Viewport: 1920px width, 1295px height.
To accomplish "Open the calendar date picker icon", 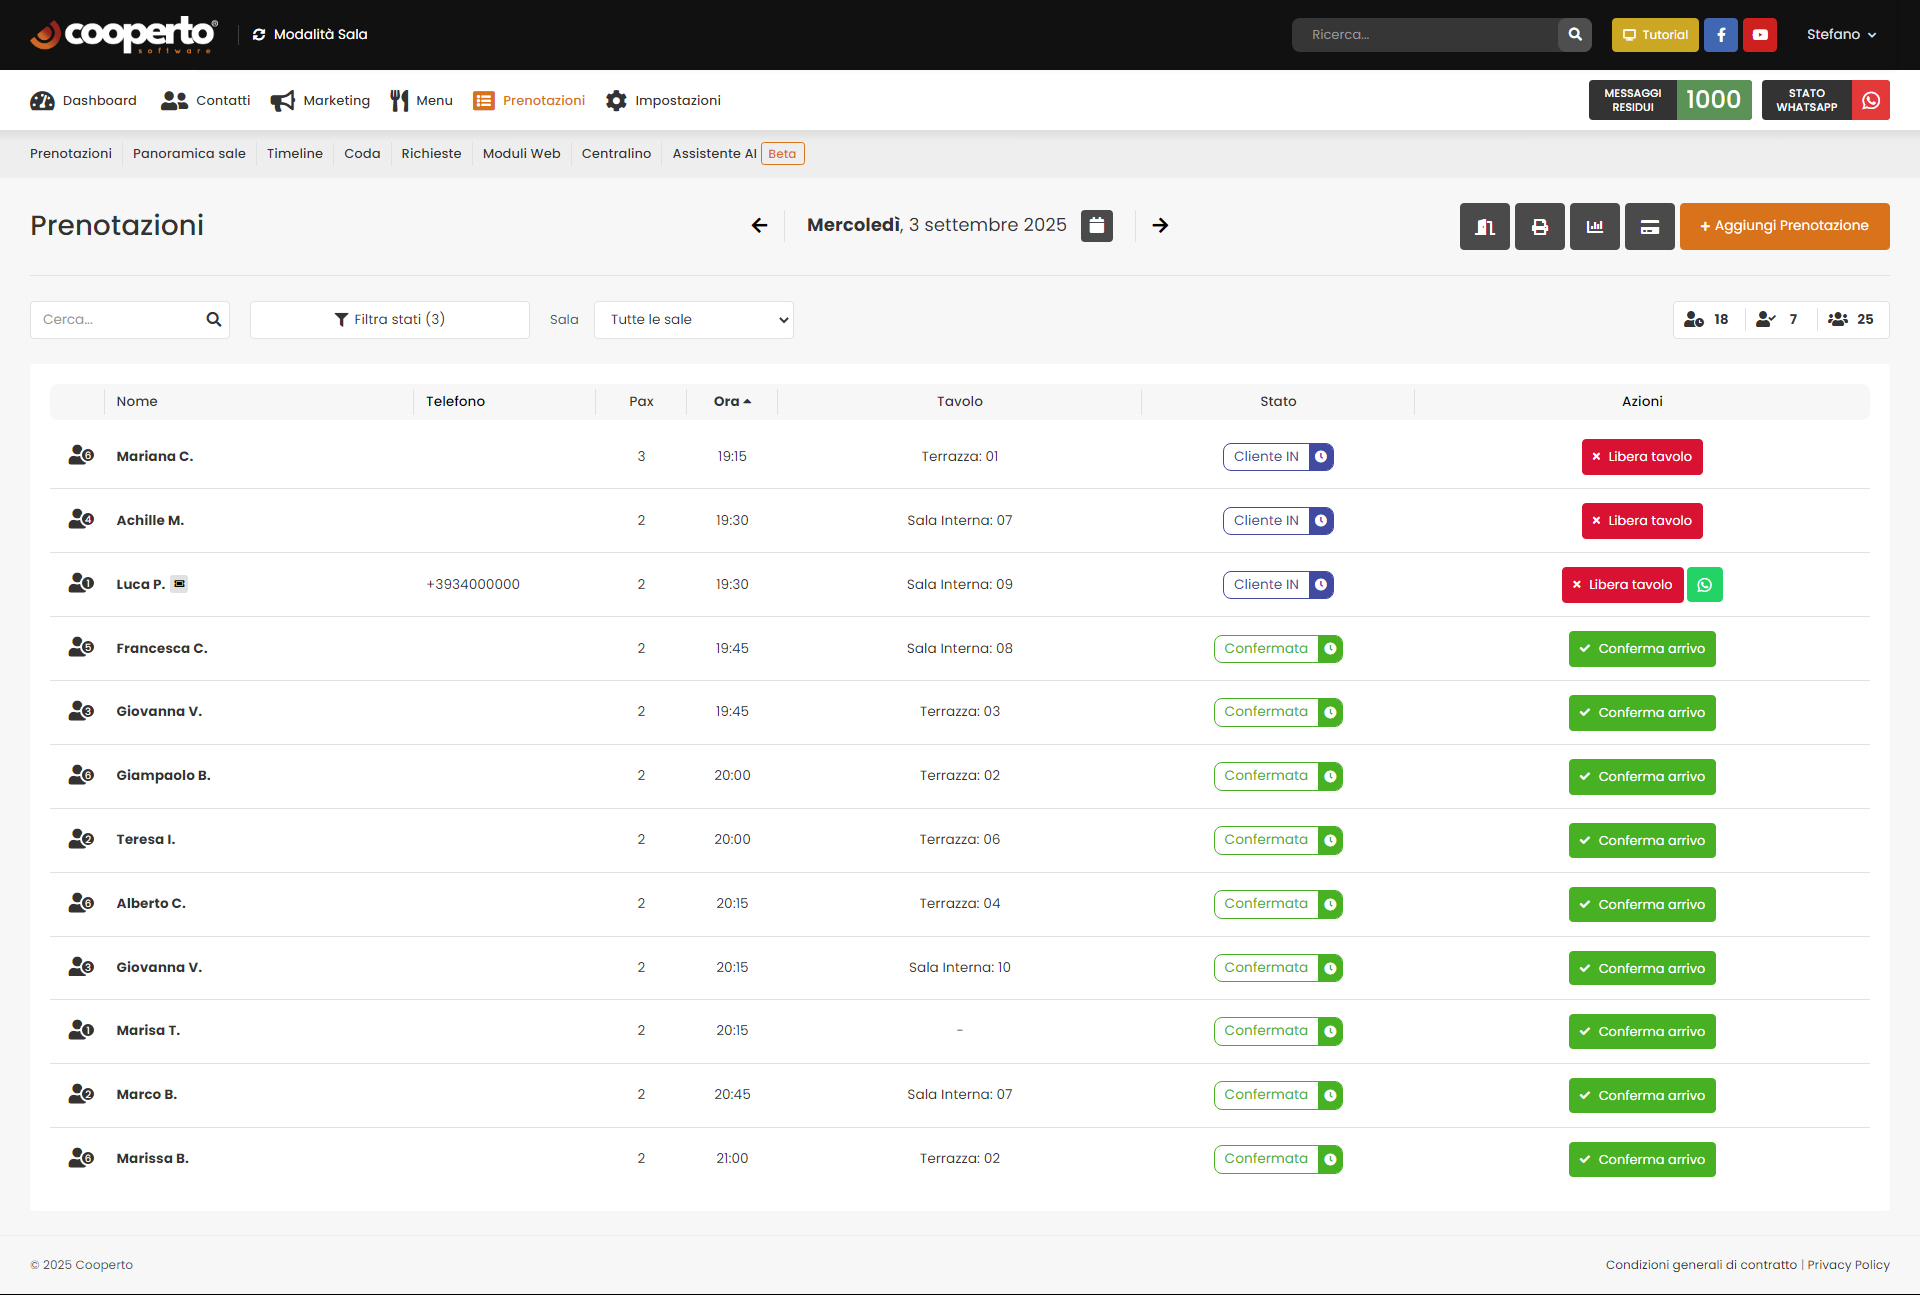I will pyautogui.click(x=1097, y=226).
